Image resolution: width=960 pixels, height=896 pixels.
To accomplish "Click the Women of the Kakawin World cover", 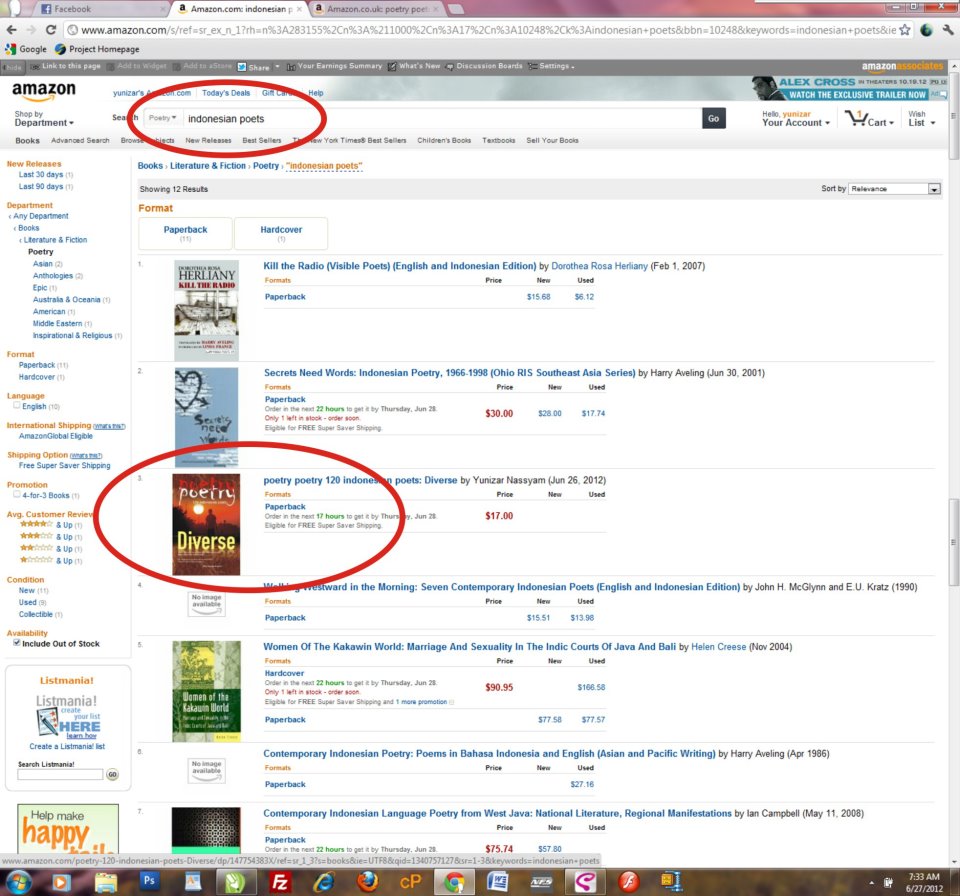I will pos(206,691).
